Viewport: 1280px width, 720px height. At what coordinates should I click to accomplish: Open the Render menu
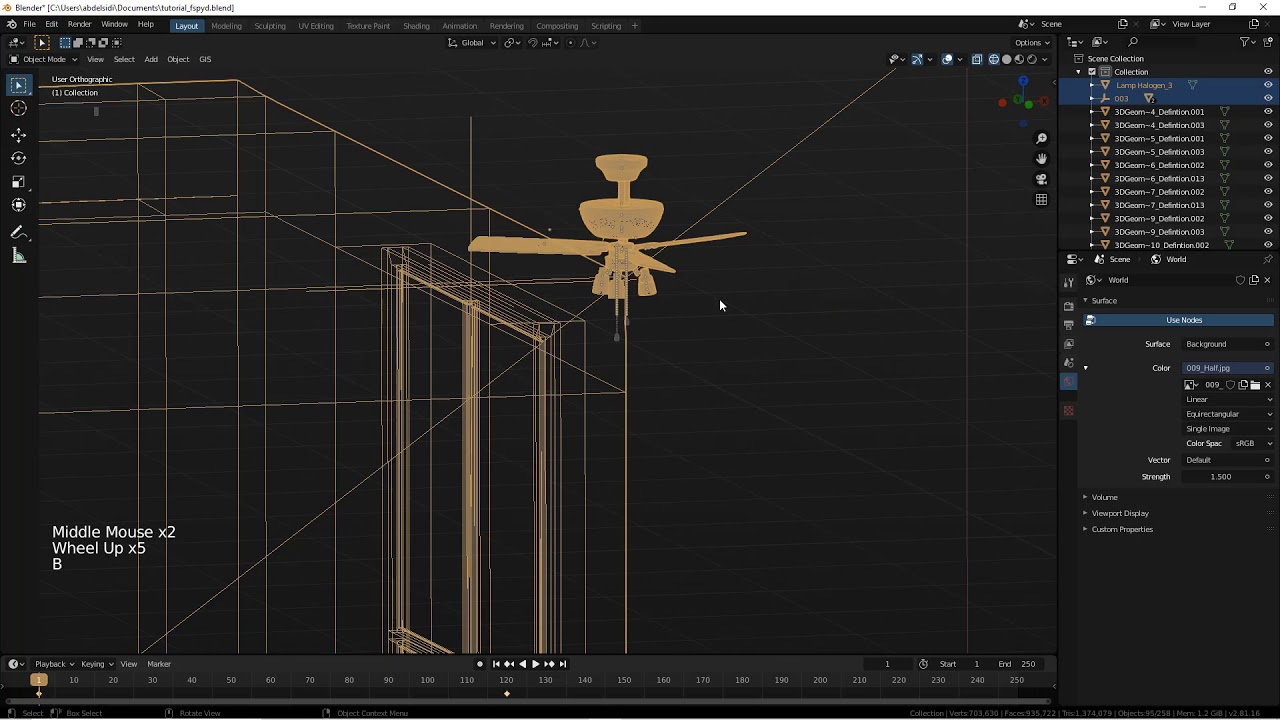point(79,24)
